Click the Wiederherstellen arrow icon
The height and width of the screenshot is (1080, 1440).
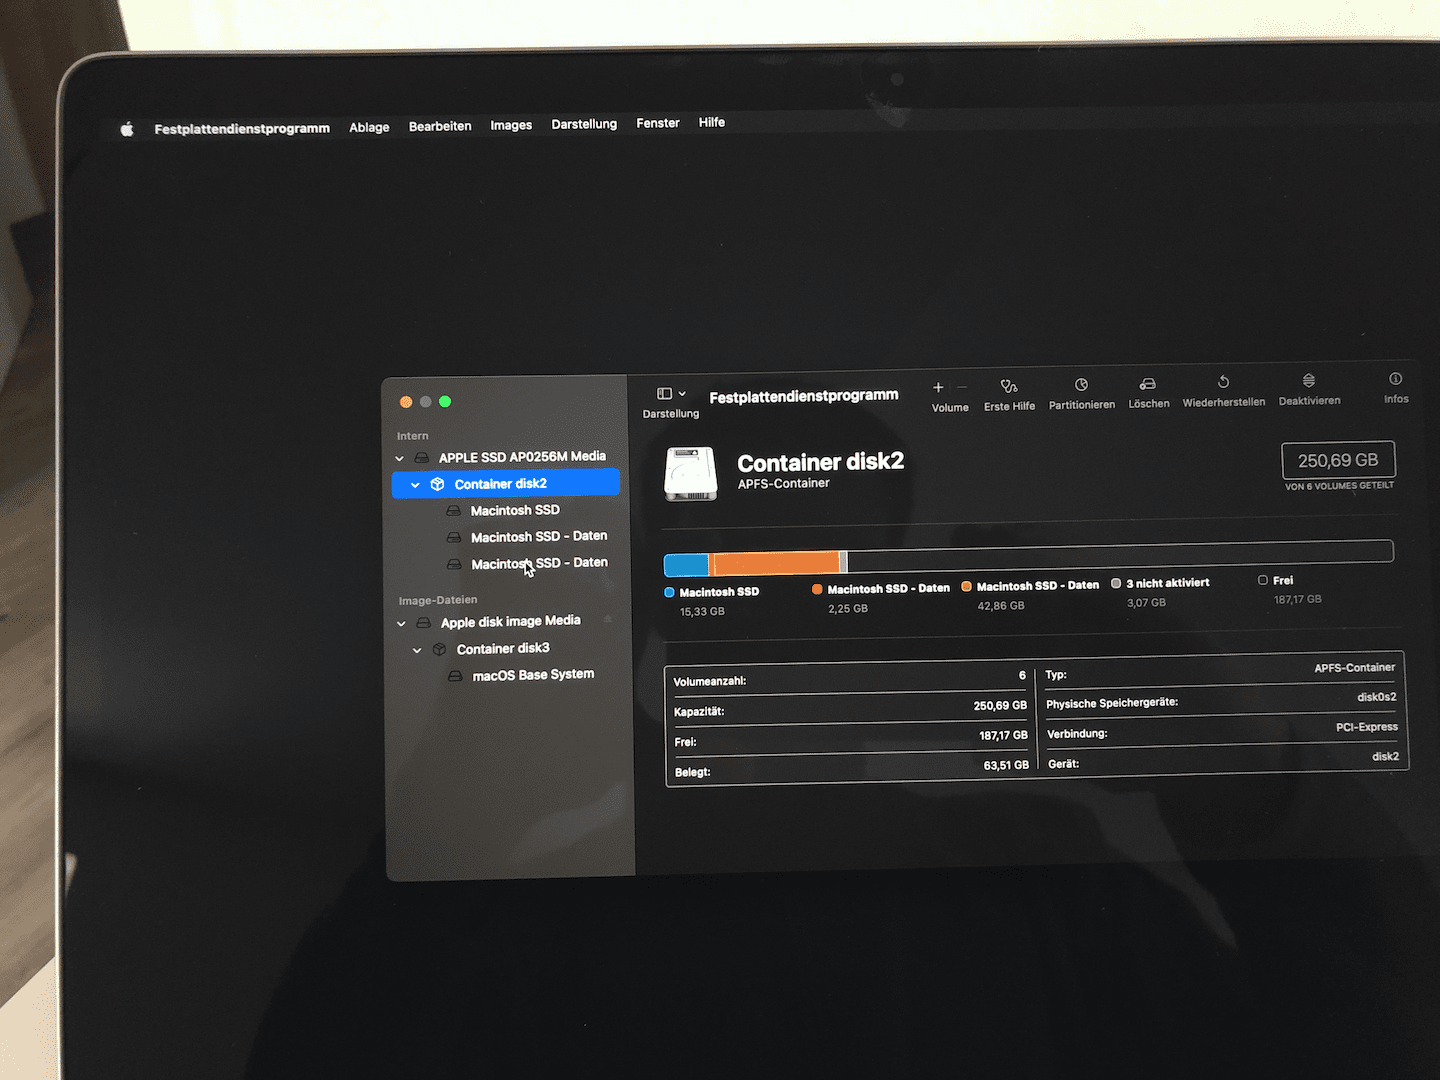point(1223,382)
